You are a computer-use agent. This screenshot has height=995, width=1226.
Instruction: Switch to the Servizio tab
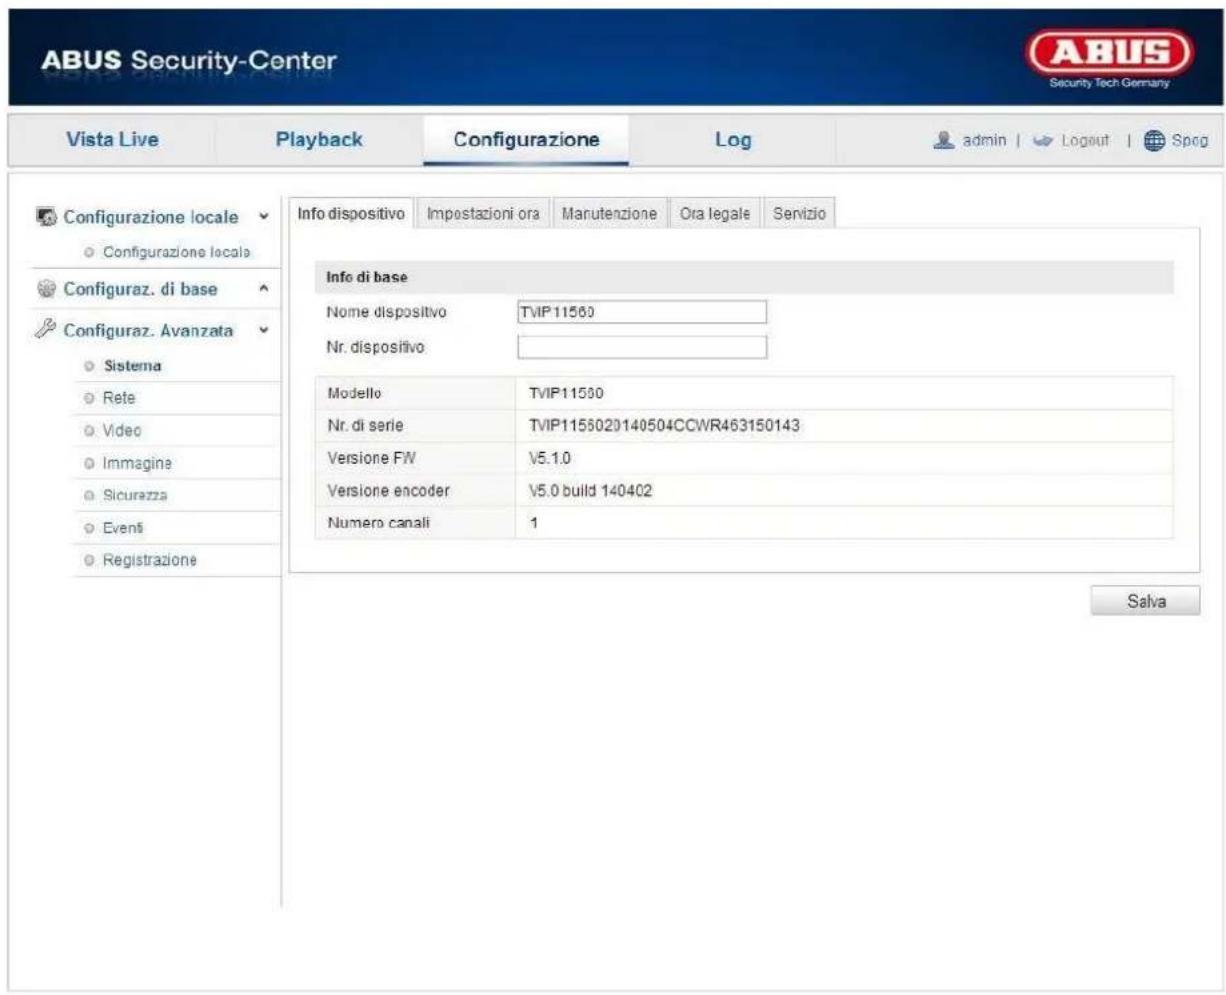799,214
